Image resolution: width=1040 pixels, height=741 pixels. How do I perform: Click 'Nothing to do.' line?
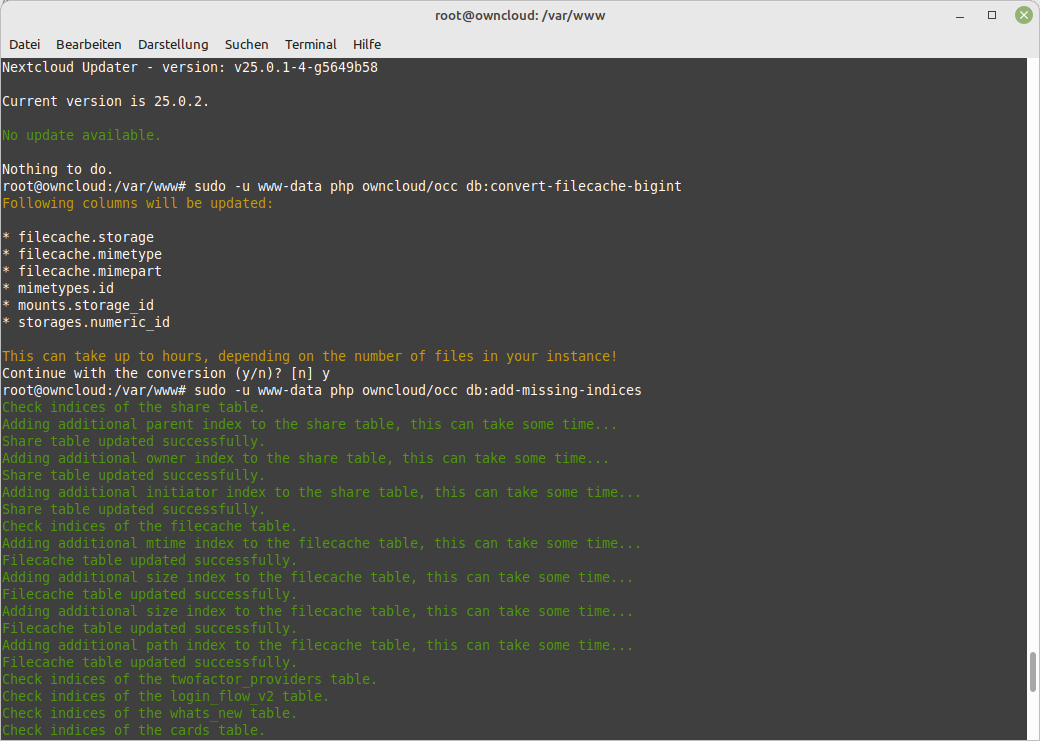tap(58, 169)
